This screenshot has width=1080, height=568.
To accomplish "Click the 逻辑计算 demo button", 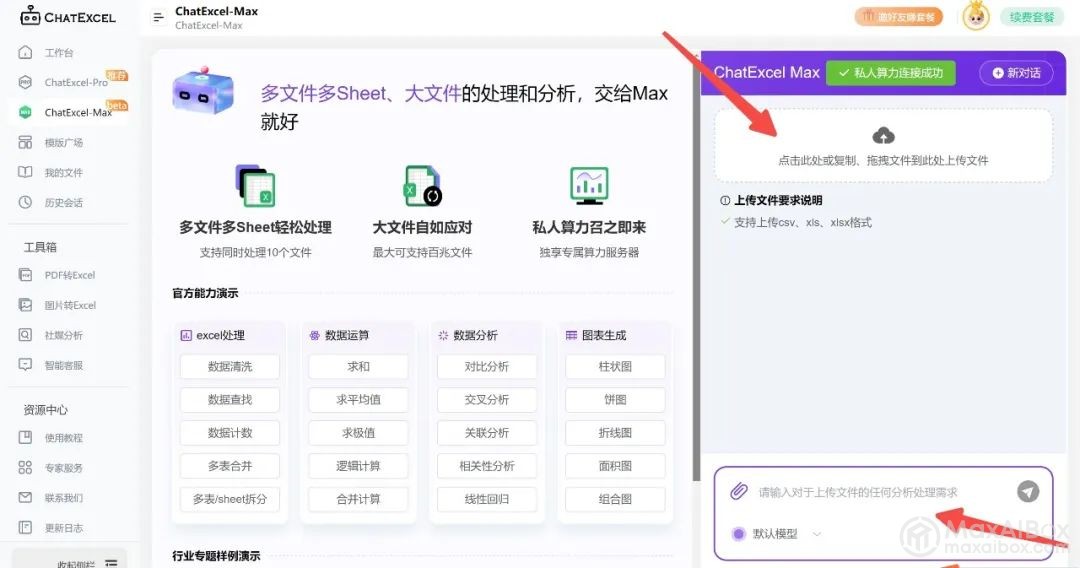I will 358,466.
